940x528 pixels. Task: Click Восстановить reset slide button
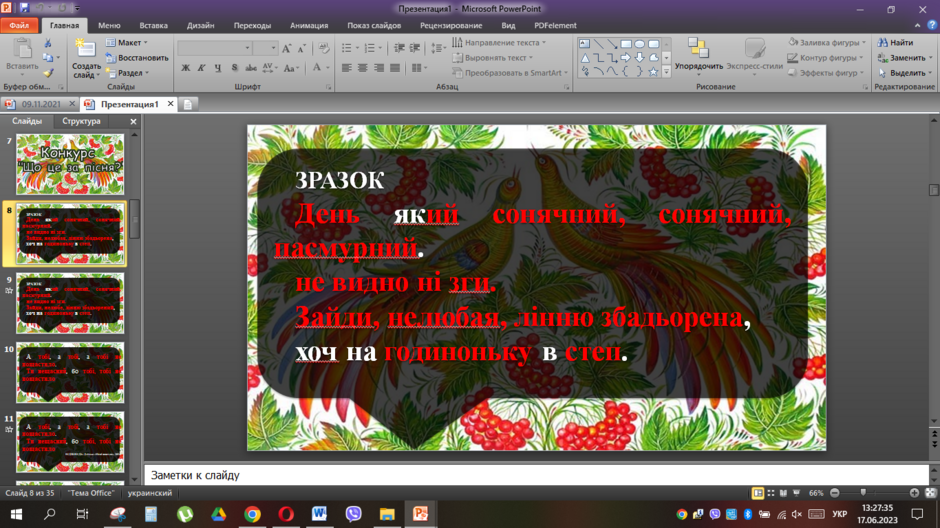(137, 58)
